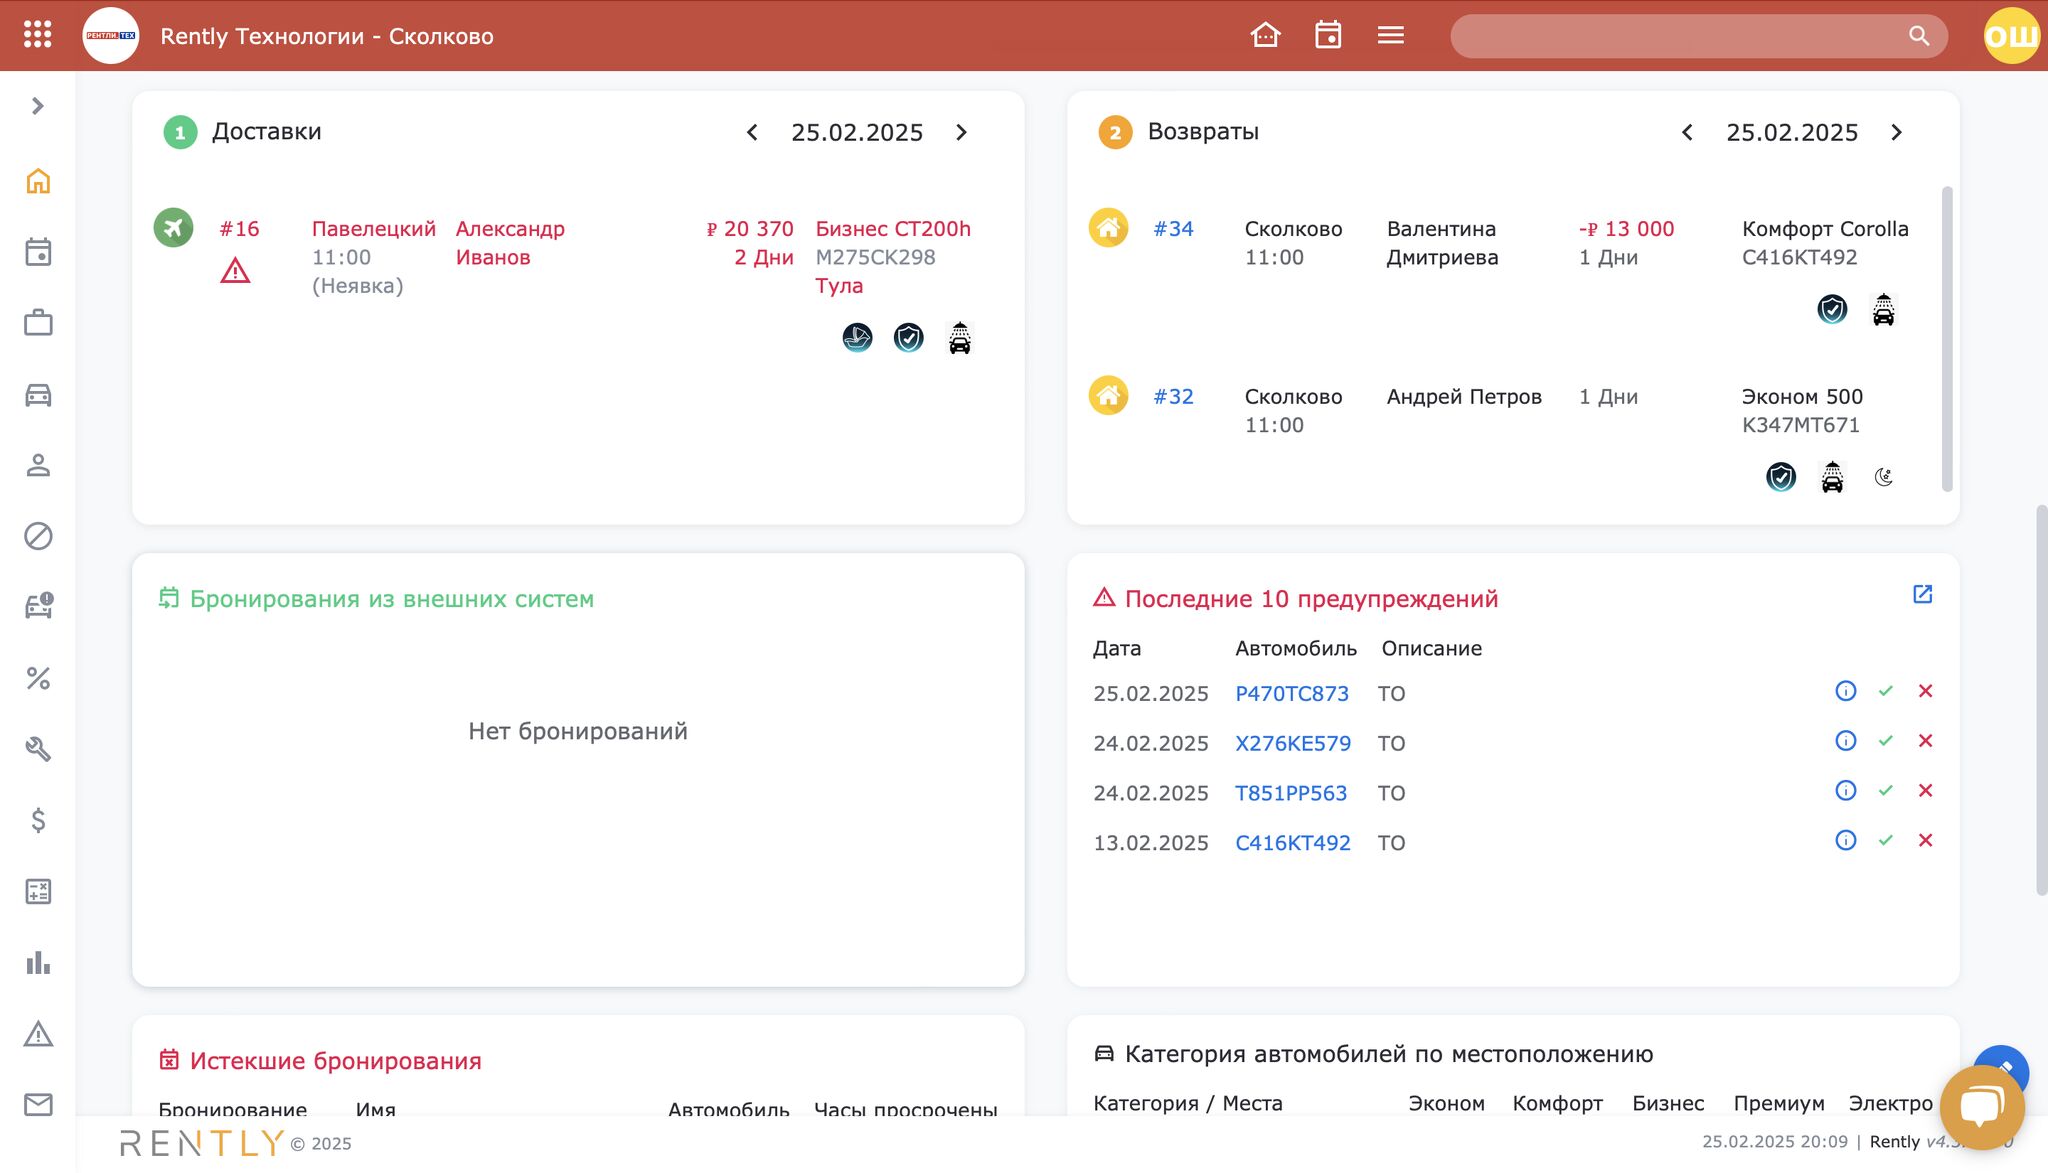The width and height of the screenshot is (2048, 1173).
Task: Open the dollar finance sidebar icon
Action: pyautogui.click(x=38, y=820)
